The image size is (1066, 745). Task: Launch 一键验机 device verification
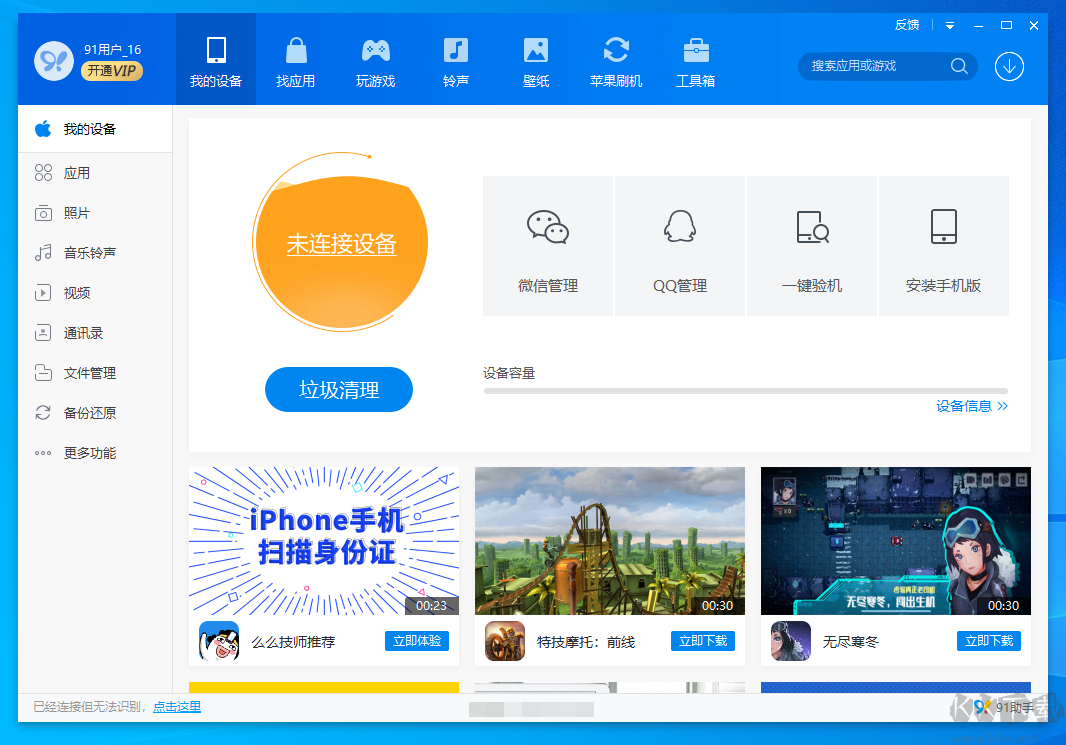pyautogui.click(x=811, y=245)
